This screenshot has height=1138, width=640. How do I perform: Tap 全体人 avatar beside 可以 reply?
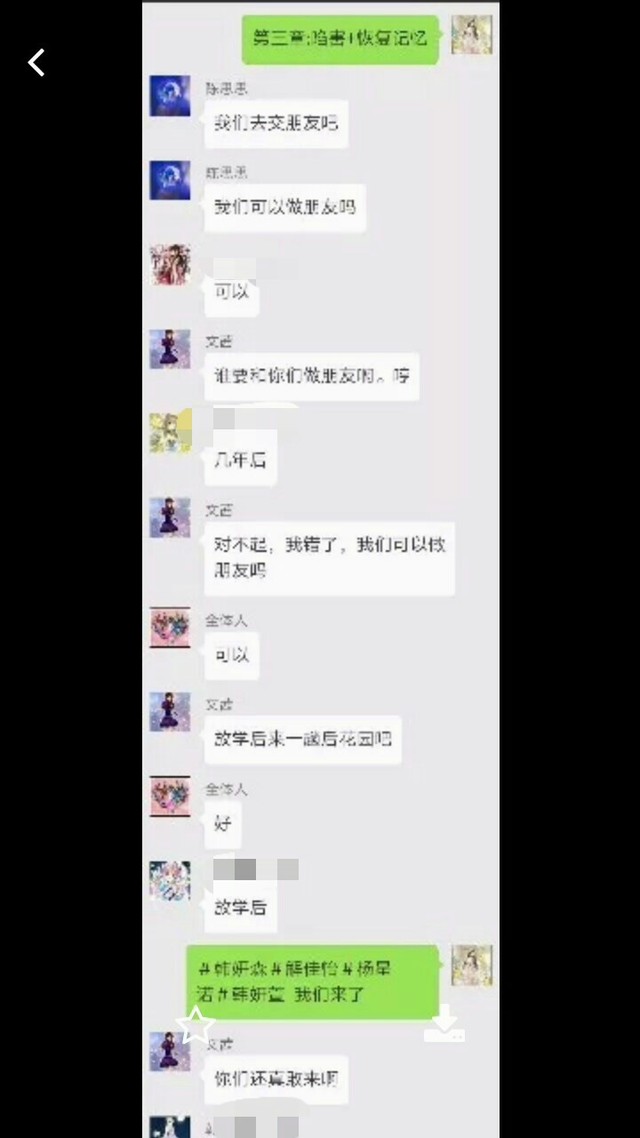tap(170, 628)
